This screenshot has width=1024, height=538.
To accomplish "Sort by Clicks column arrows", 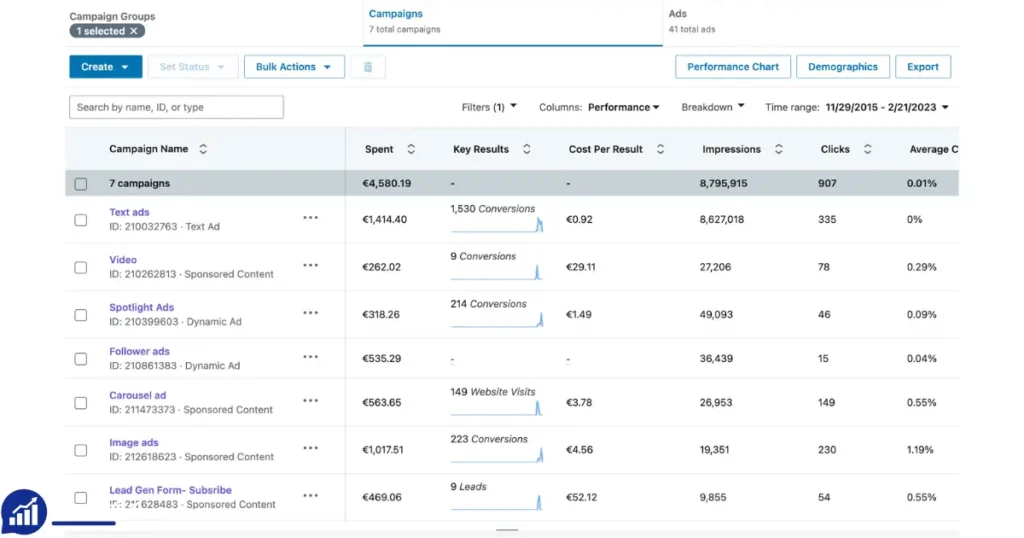I will click(867, 149).
